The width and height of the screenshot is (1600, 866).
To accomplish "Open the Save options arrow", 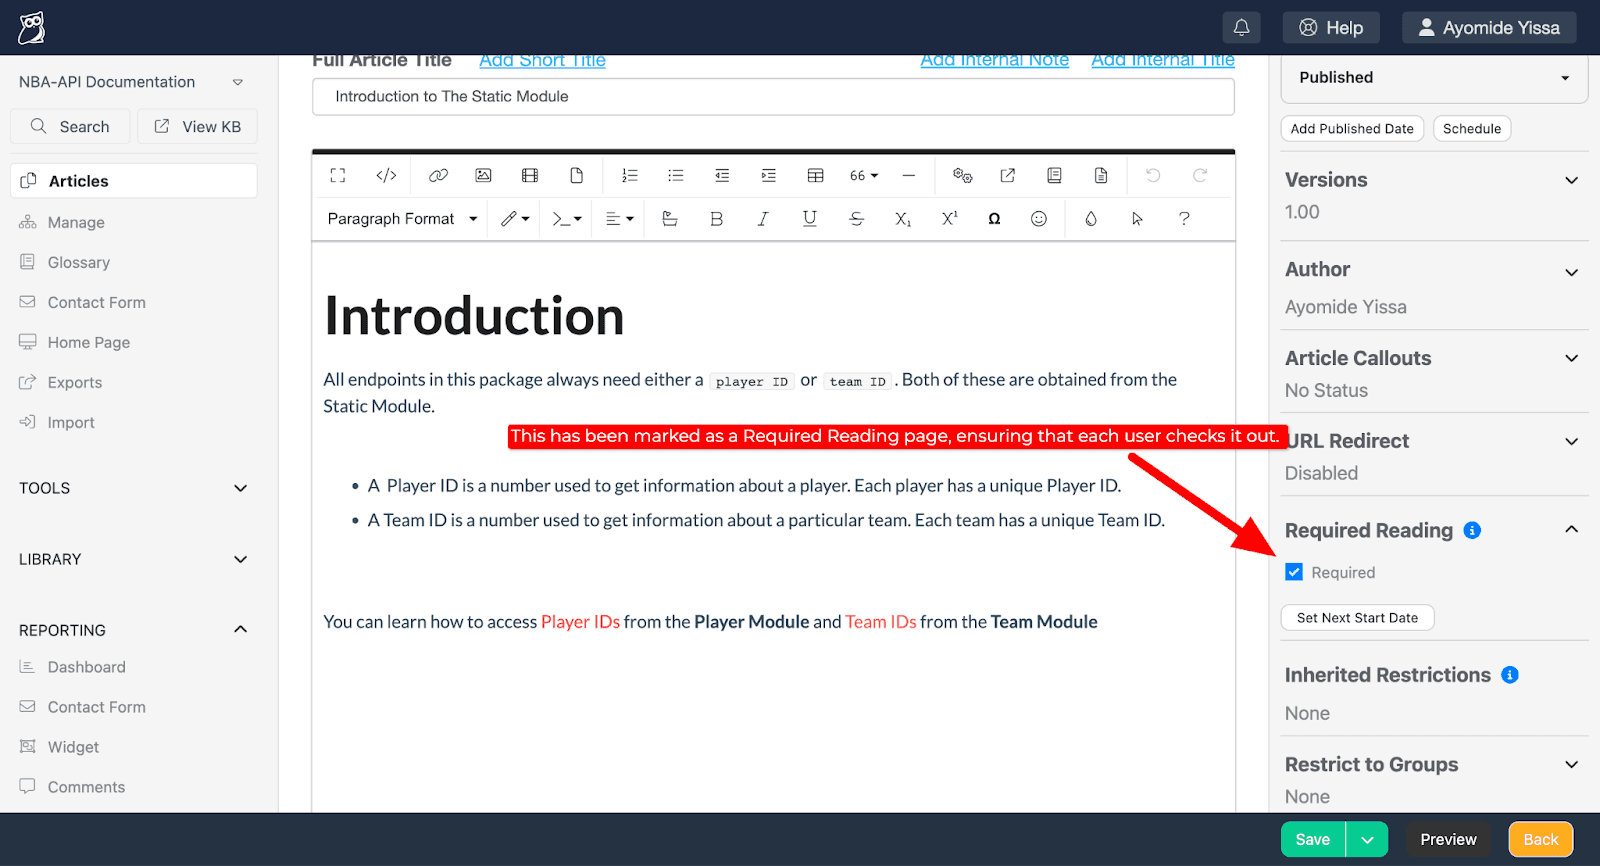I will pyautogui.click(x=1367, y=840).
